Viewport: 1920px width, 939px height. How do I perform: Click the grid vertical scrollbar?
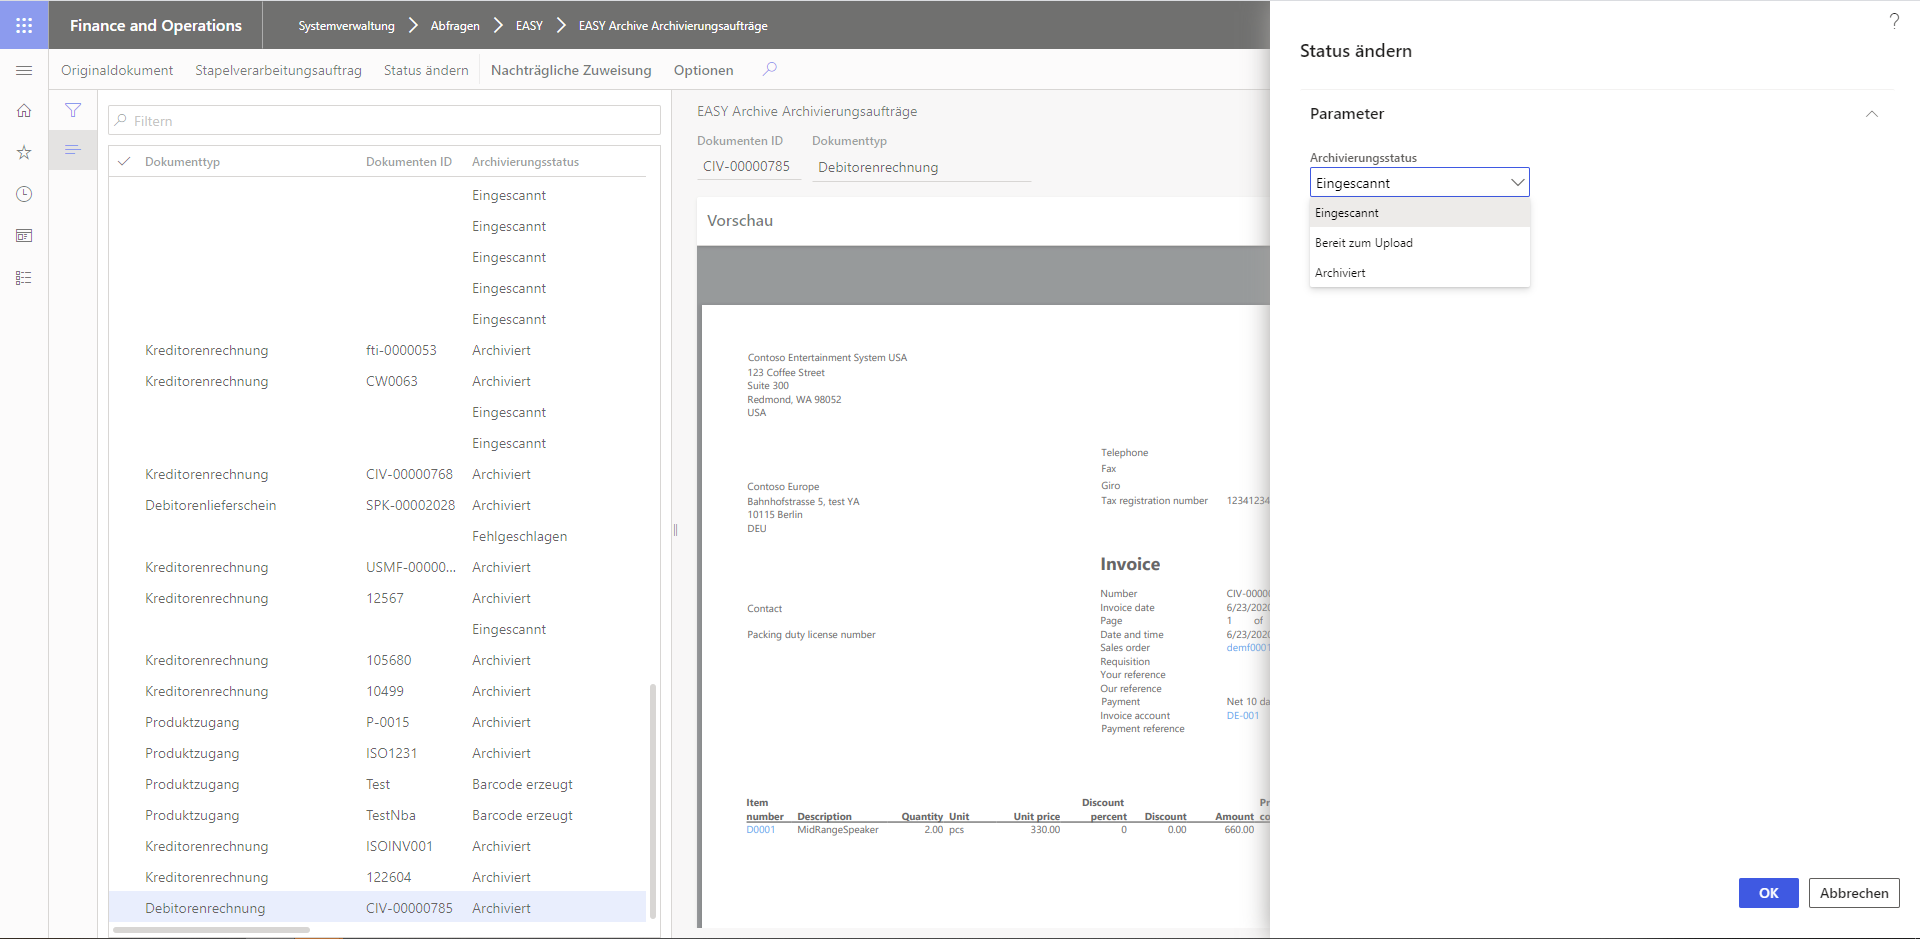[653, 800]
